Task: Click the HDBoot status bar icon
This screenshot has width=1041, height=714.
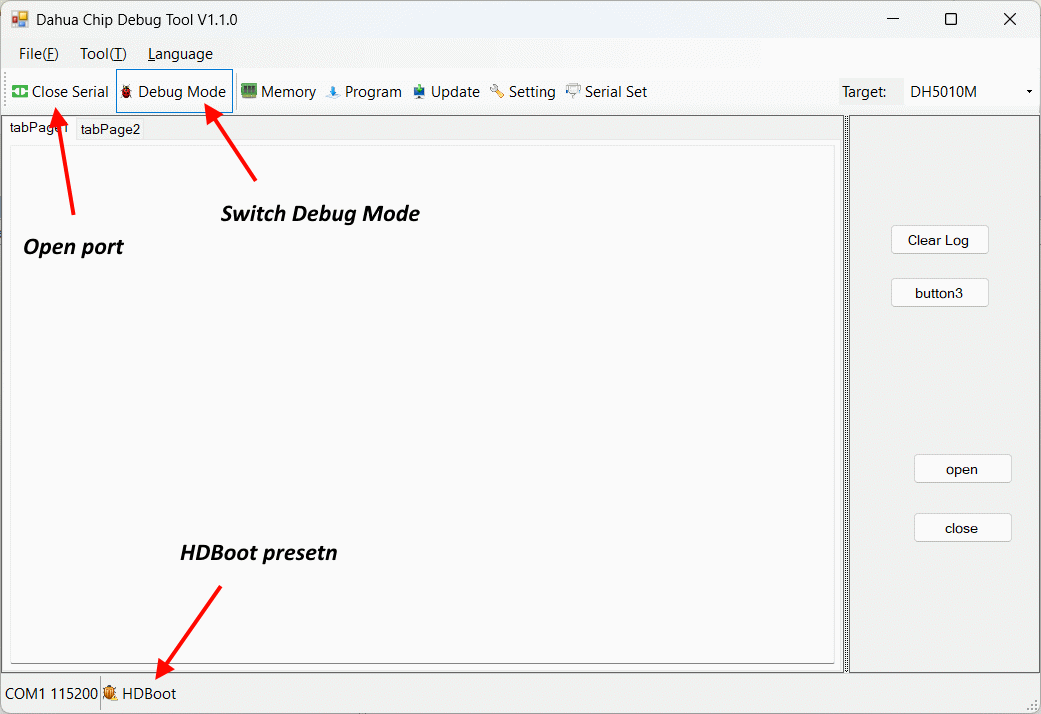Action: click(x=111, y=693)
